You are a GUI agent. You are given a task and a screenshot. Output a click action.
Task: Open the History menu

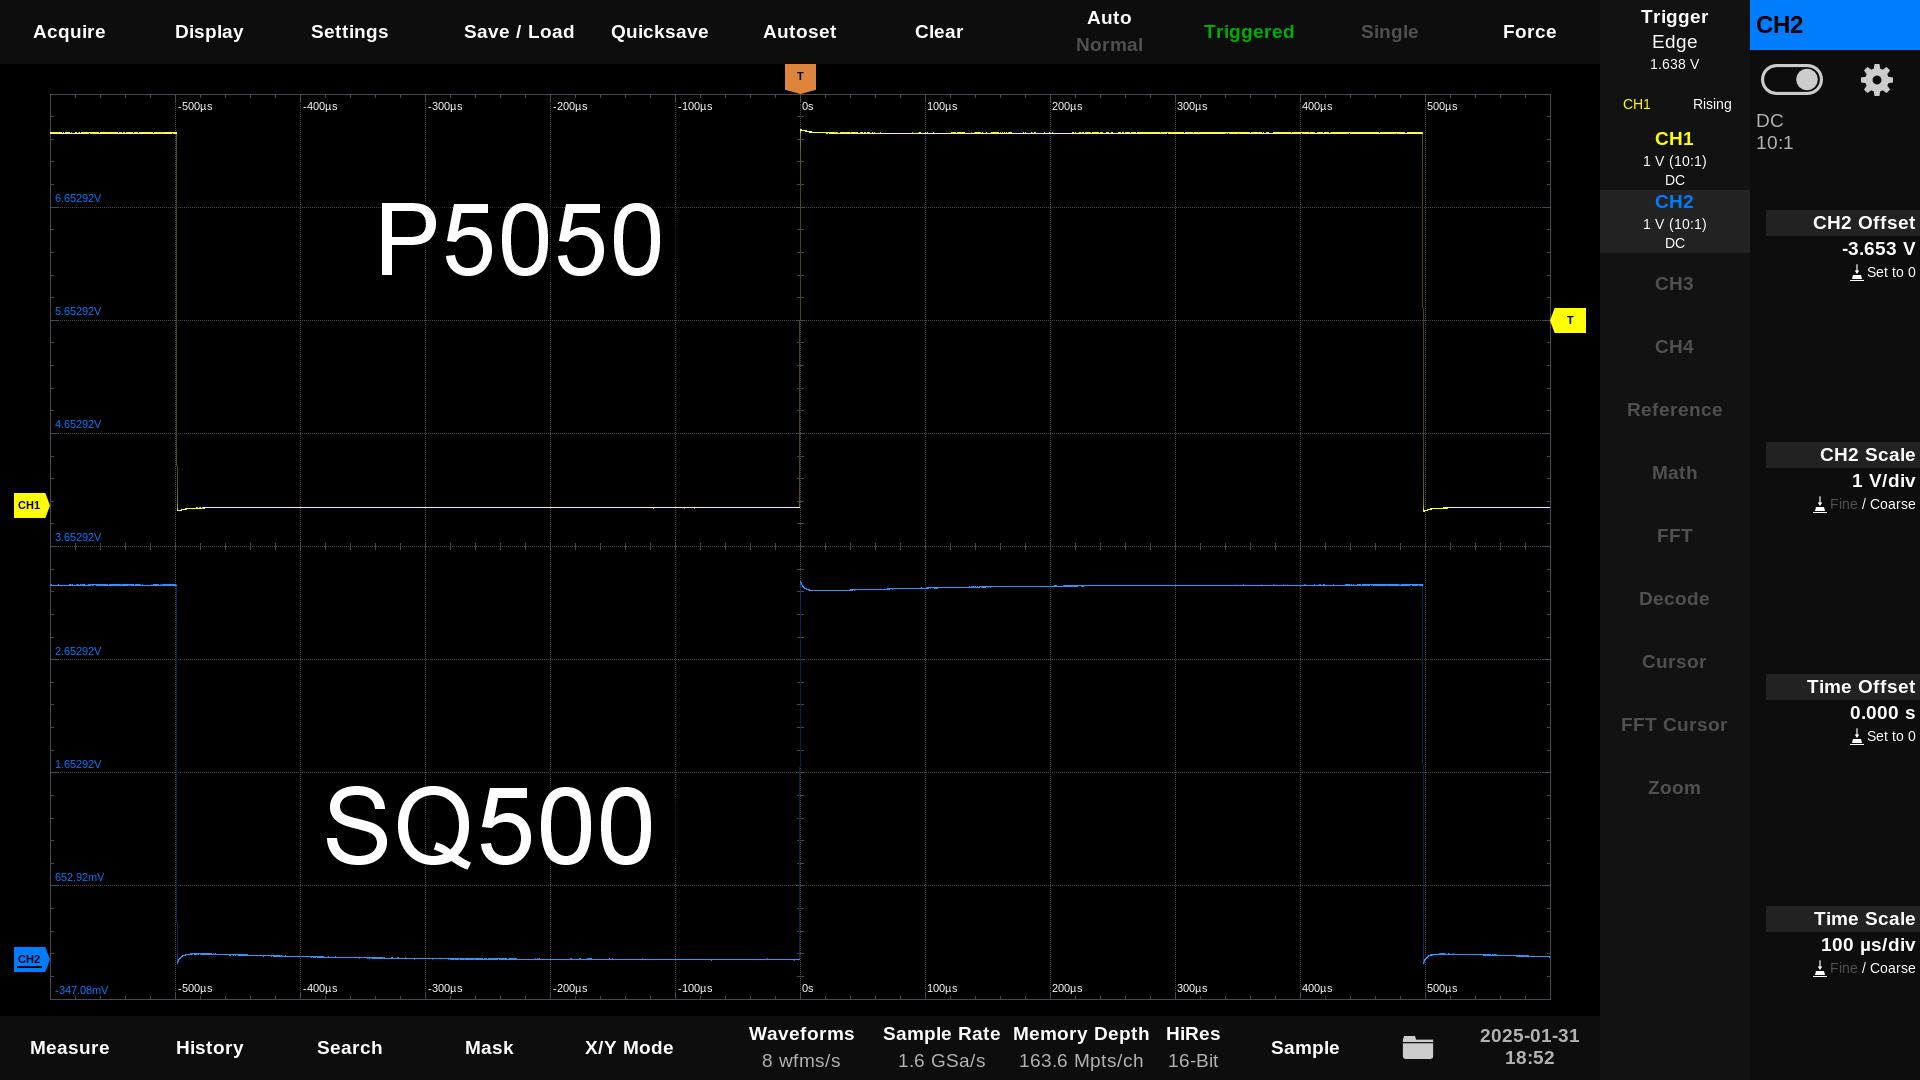[209, 1048]
